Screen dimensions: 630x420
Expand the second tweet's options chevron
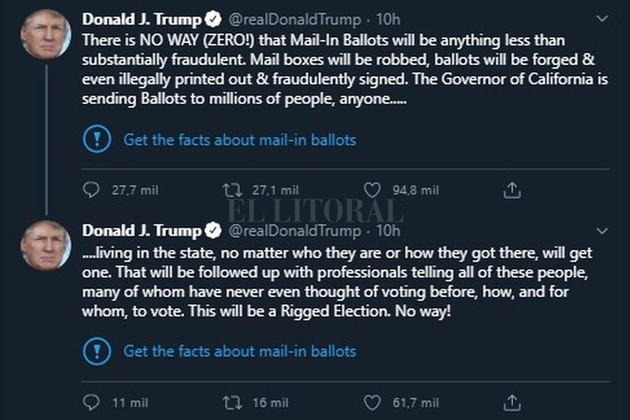tap(600, 230)
